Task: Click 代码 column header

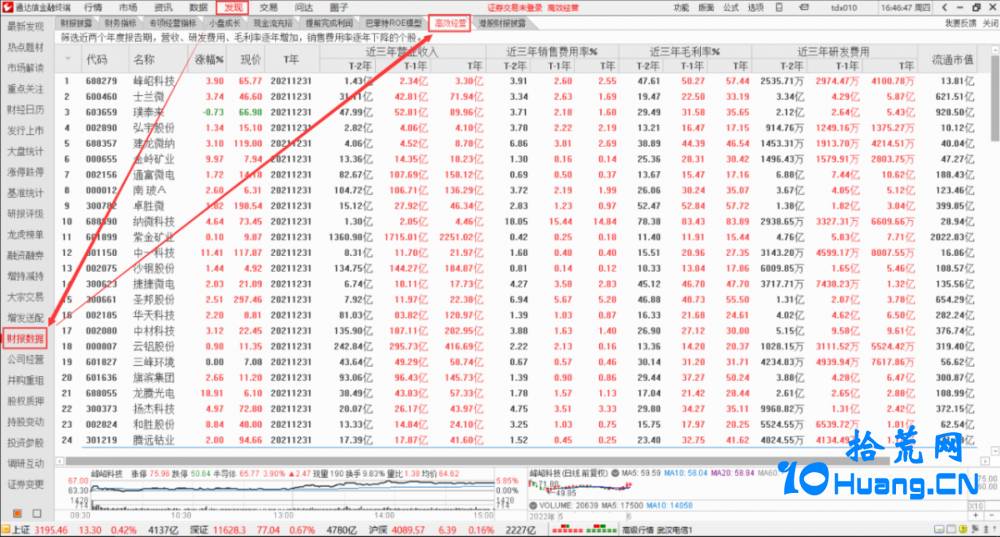Action: [x=97, y=59]
